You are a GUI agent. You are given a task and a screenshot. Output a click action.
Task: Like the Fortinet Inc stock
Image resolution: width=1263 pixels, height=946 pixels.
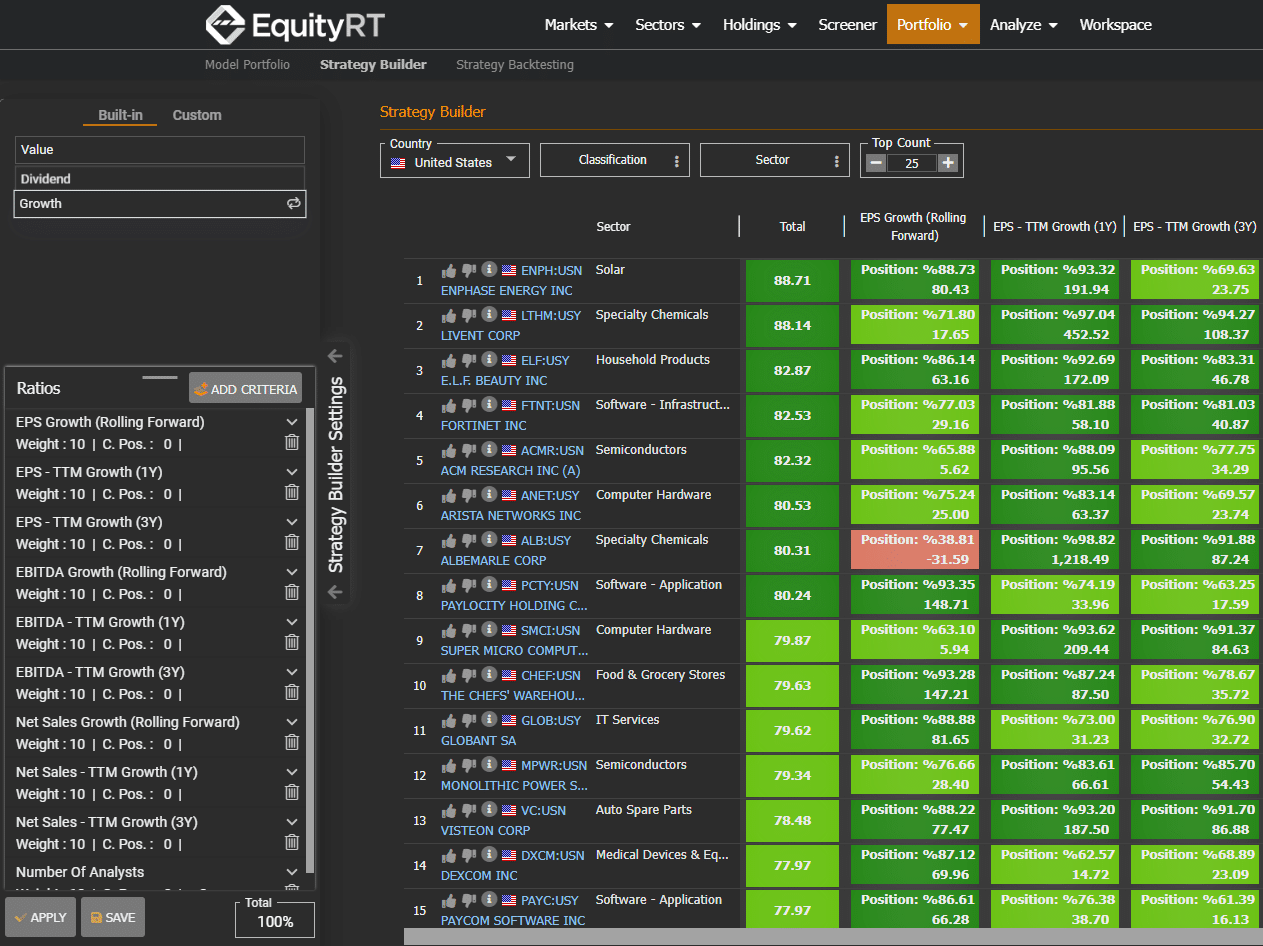pyautogui.click(x=449, y=405)
